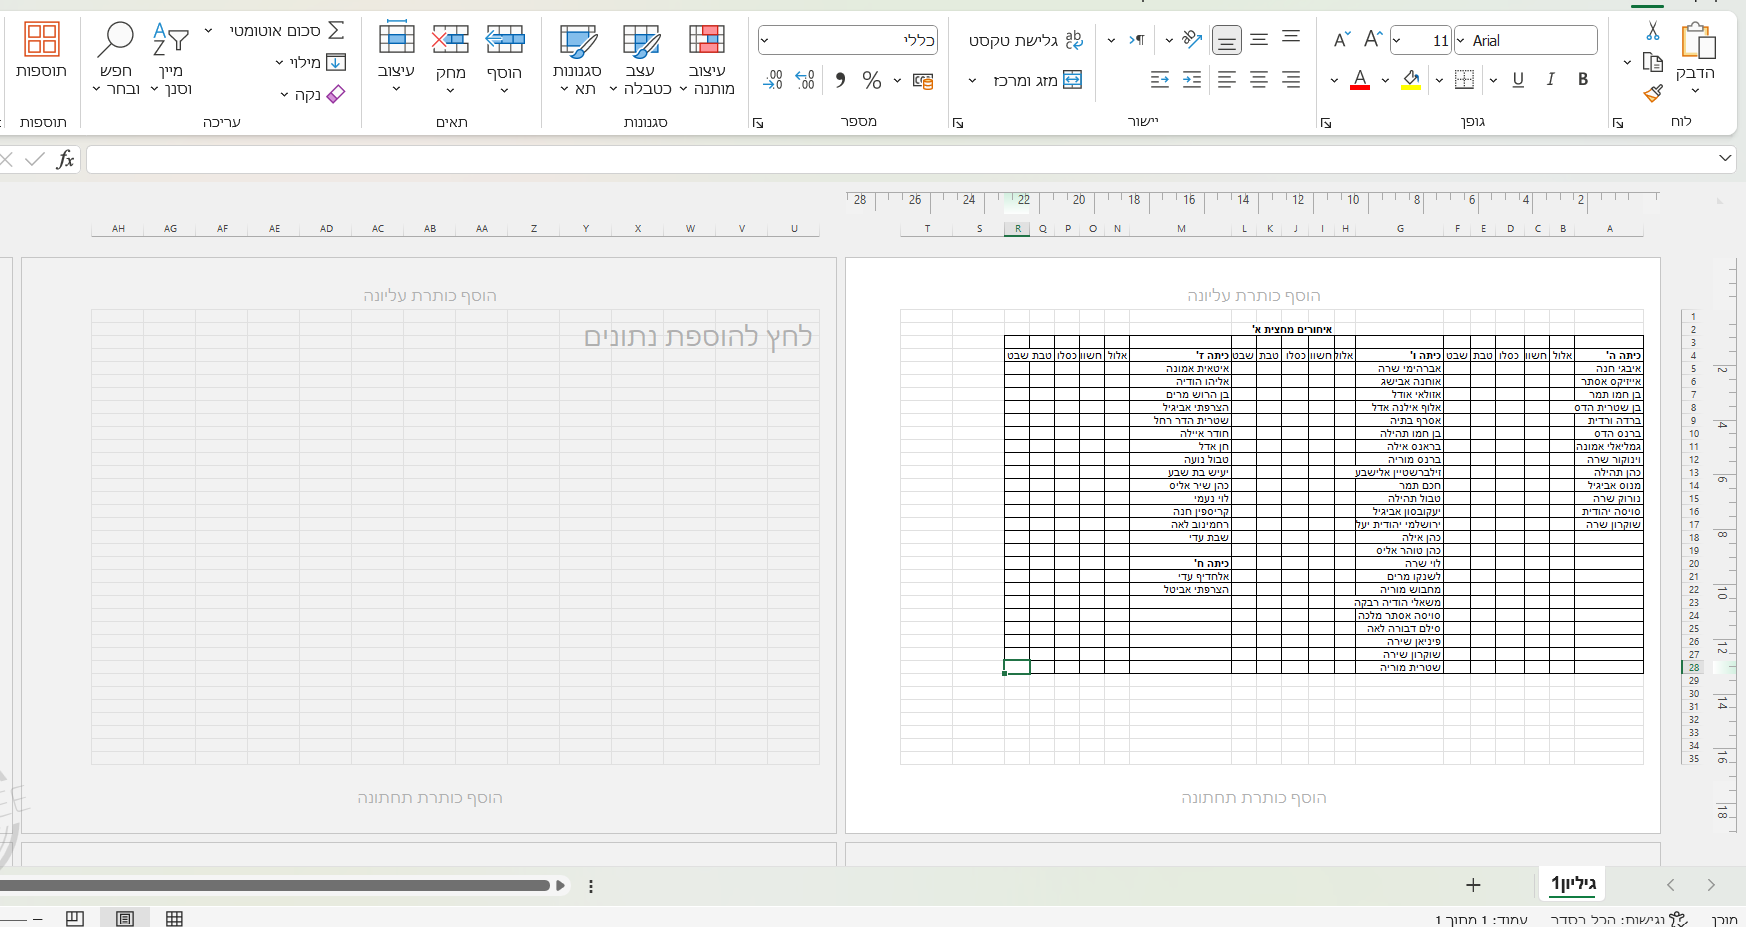Viewport: 1746px width, 927px height.
Task: Open the Font (גופן) dialog launcher
Action: click(1326, 123)
